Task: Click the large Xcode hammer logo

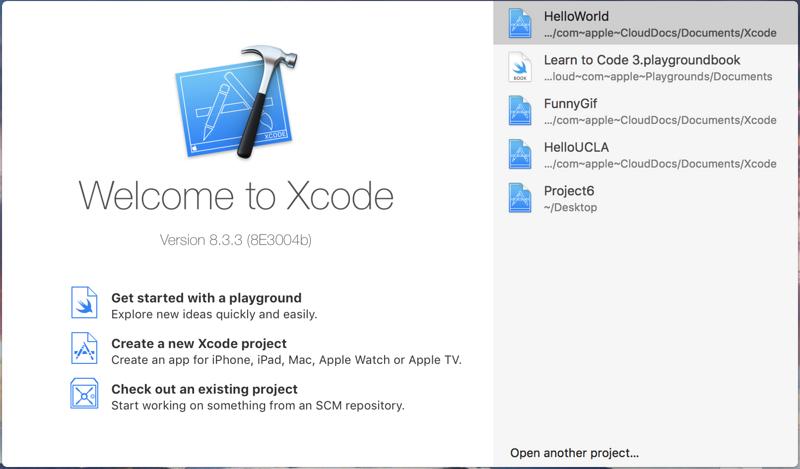Action: coord(237,101)
